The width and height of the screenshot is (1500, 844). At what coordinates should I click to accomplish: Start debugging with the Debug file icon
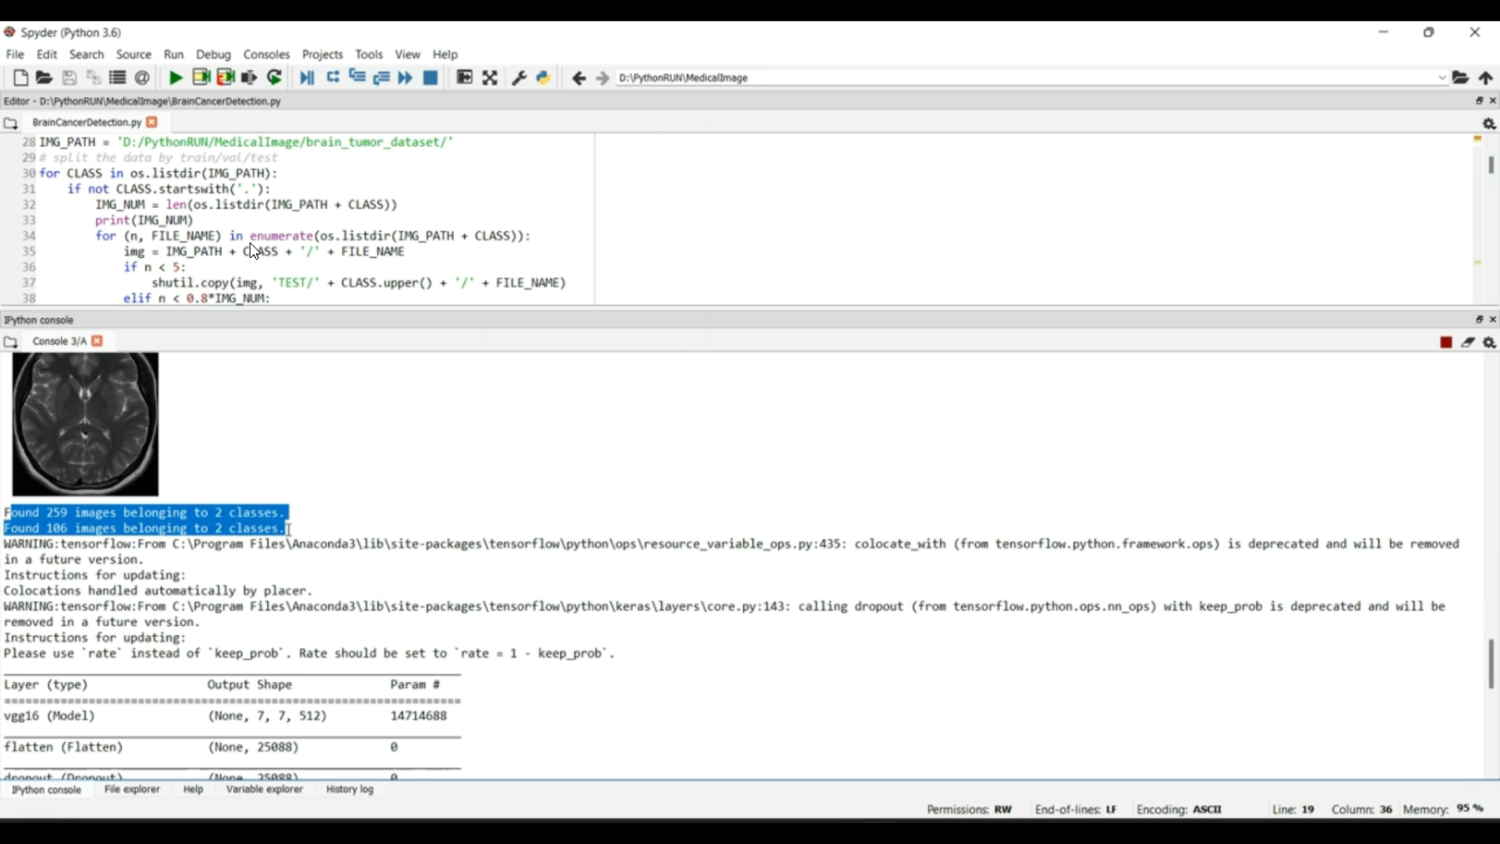coord(307,78)
